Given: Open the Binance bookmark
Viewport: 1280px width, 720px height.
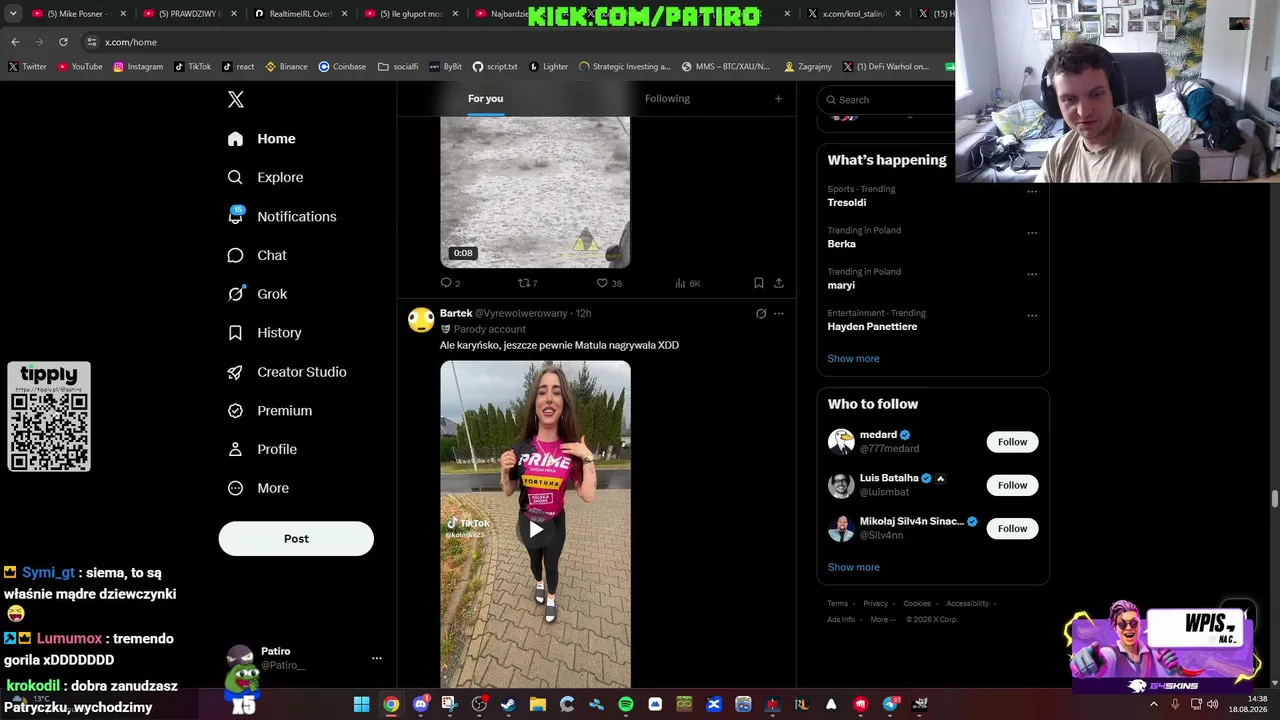Looking at the screenshot, I should click(x=286, y=67).
